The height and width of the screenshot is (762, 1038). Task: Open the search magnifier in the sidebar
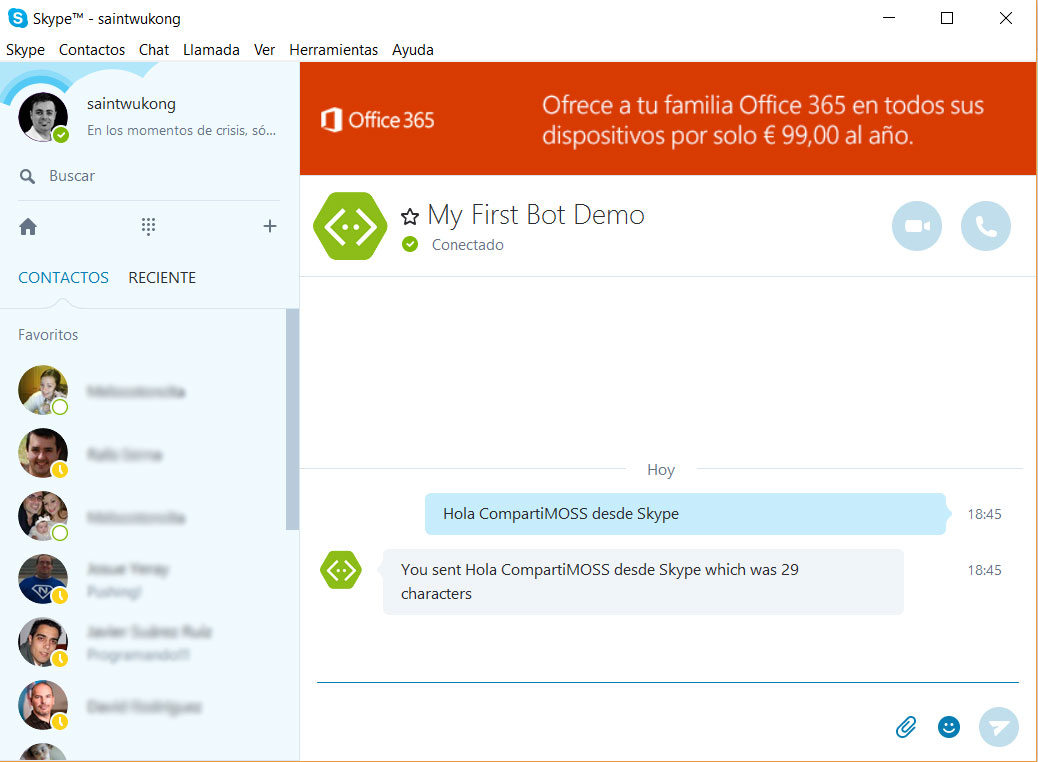point(27,175)
